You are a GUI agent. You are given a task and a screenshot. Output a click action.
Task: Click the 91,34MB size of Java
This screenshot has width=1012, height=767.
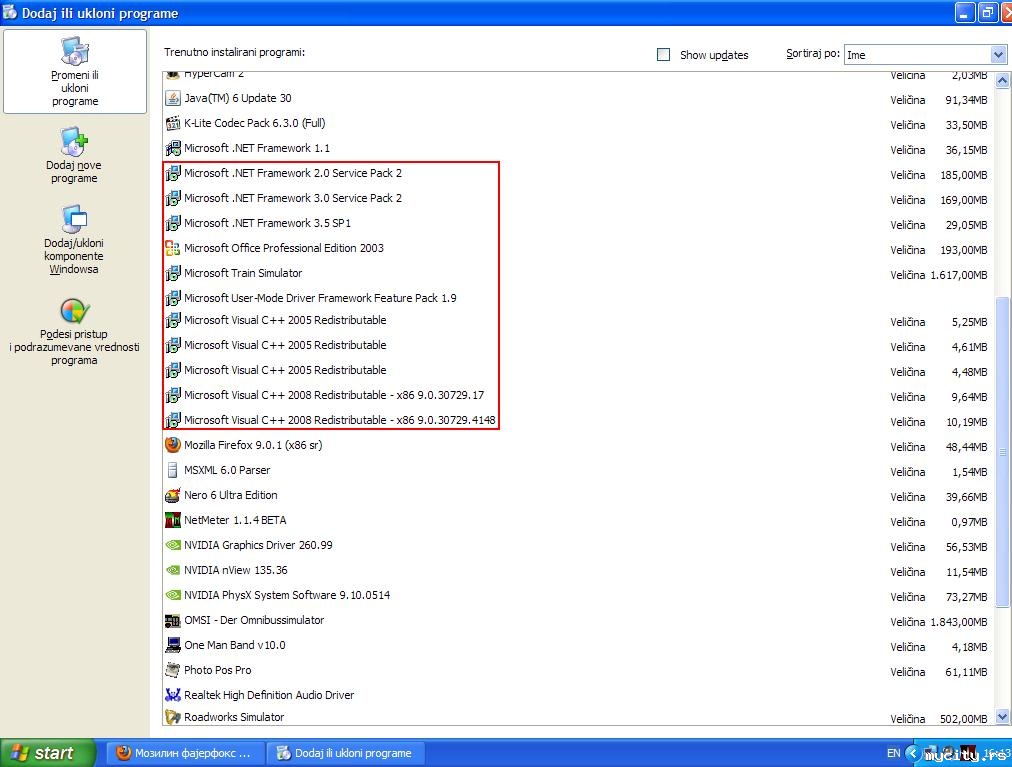[x=966, y=100]
